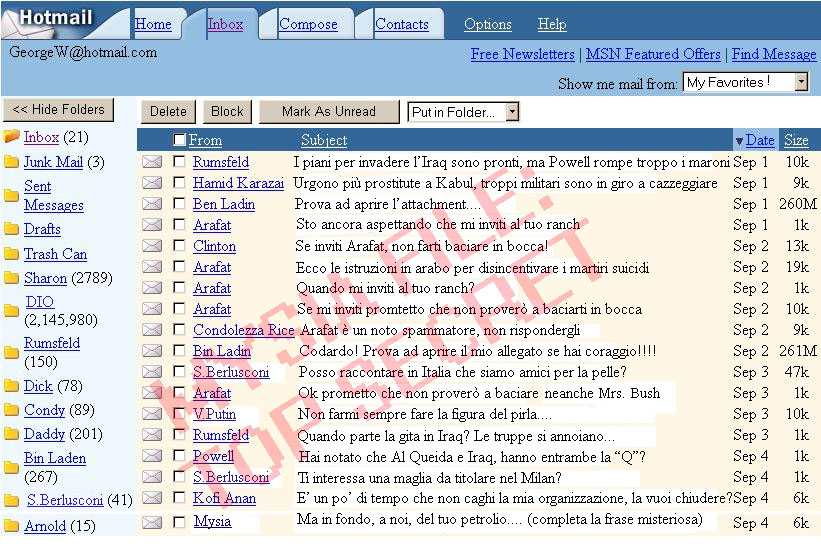This screenshot has height=544, width=821.
Task: Open the MSN Featured Offers link
Action: click(653, 54)
